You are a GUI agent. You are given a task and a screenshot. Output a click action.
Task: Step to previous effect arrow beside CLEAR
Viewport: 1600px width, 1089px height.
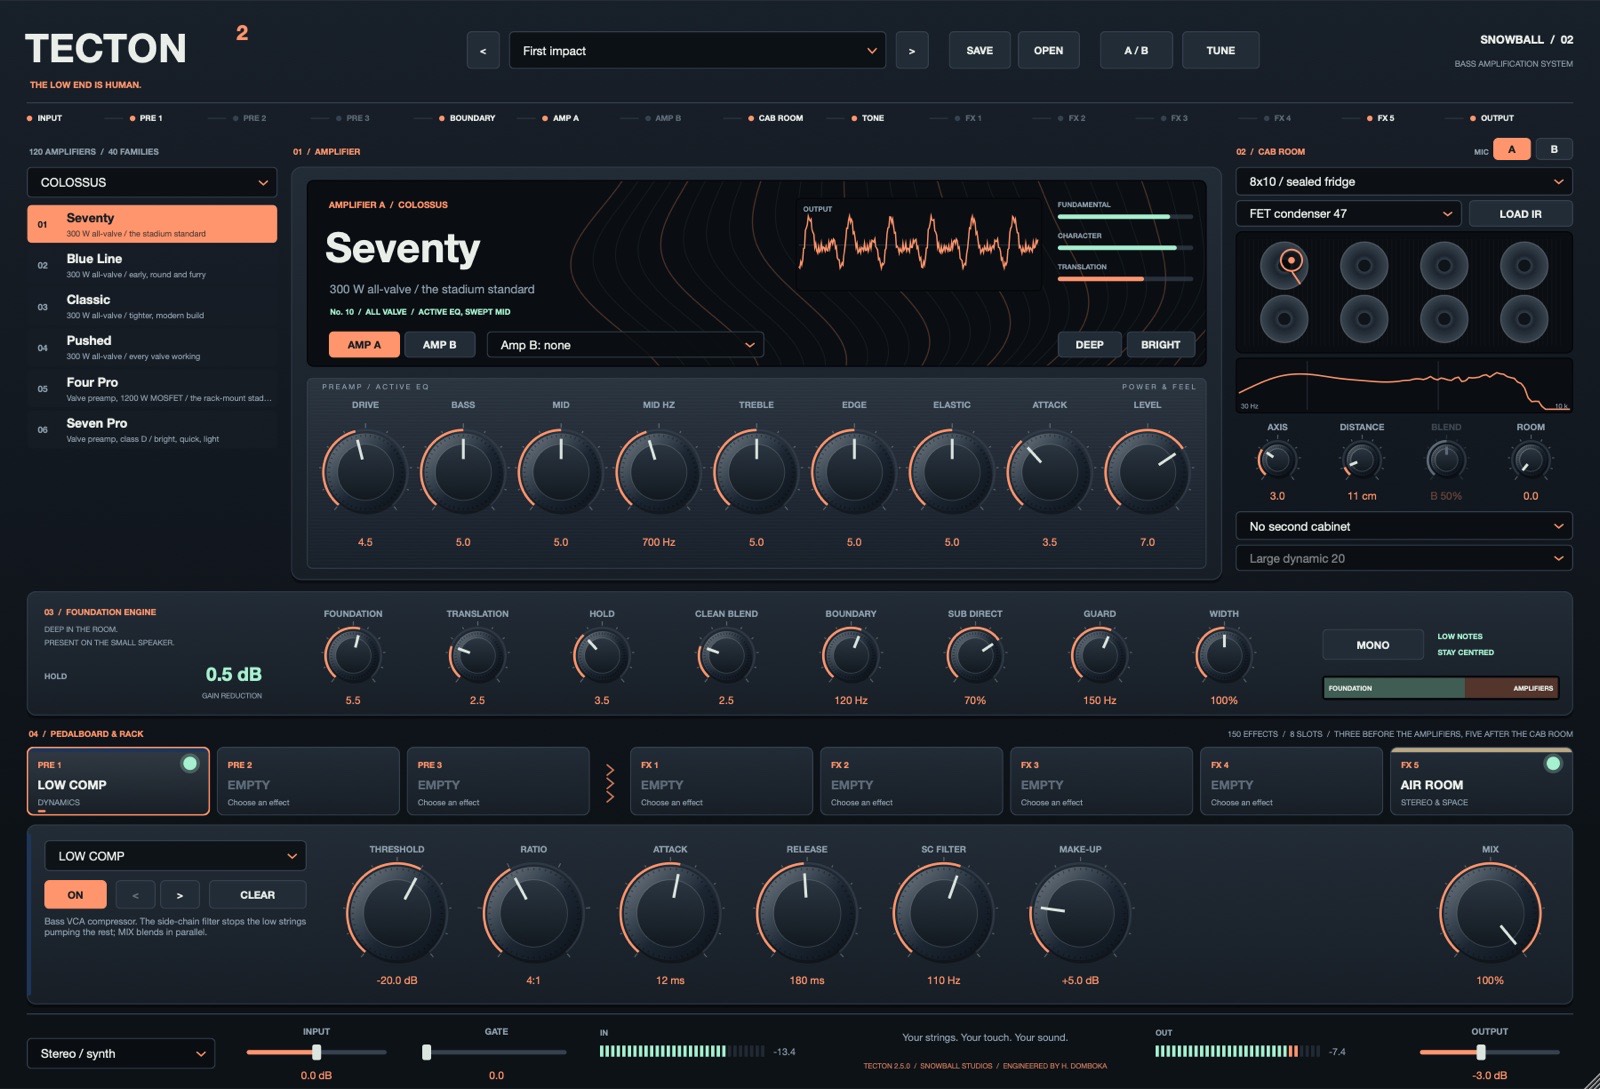tap(136, 895)
